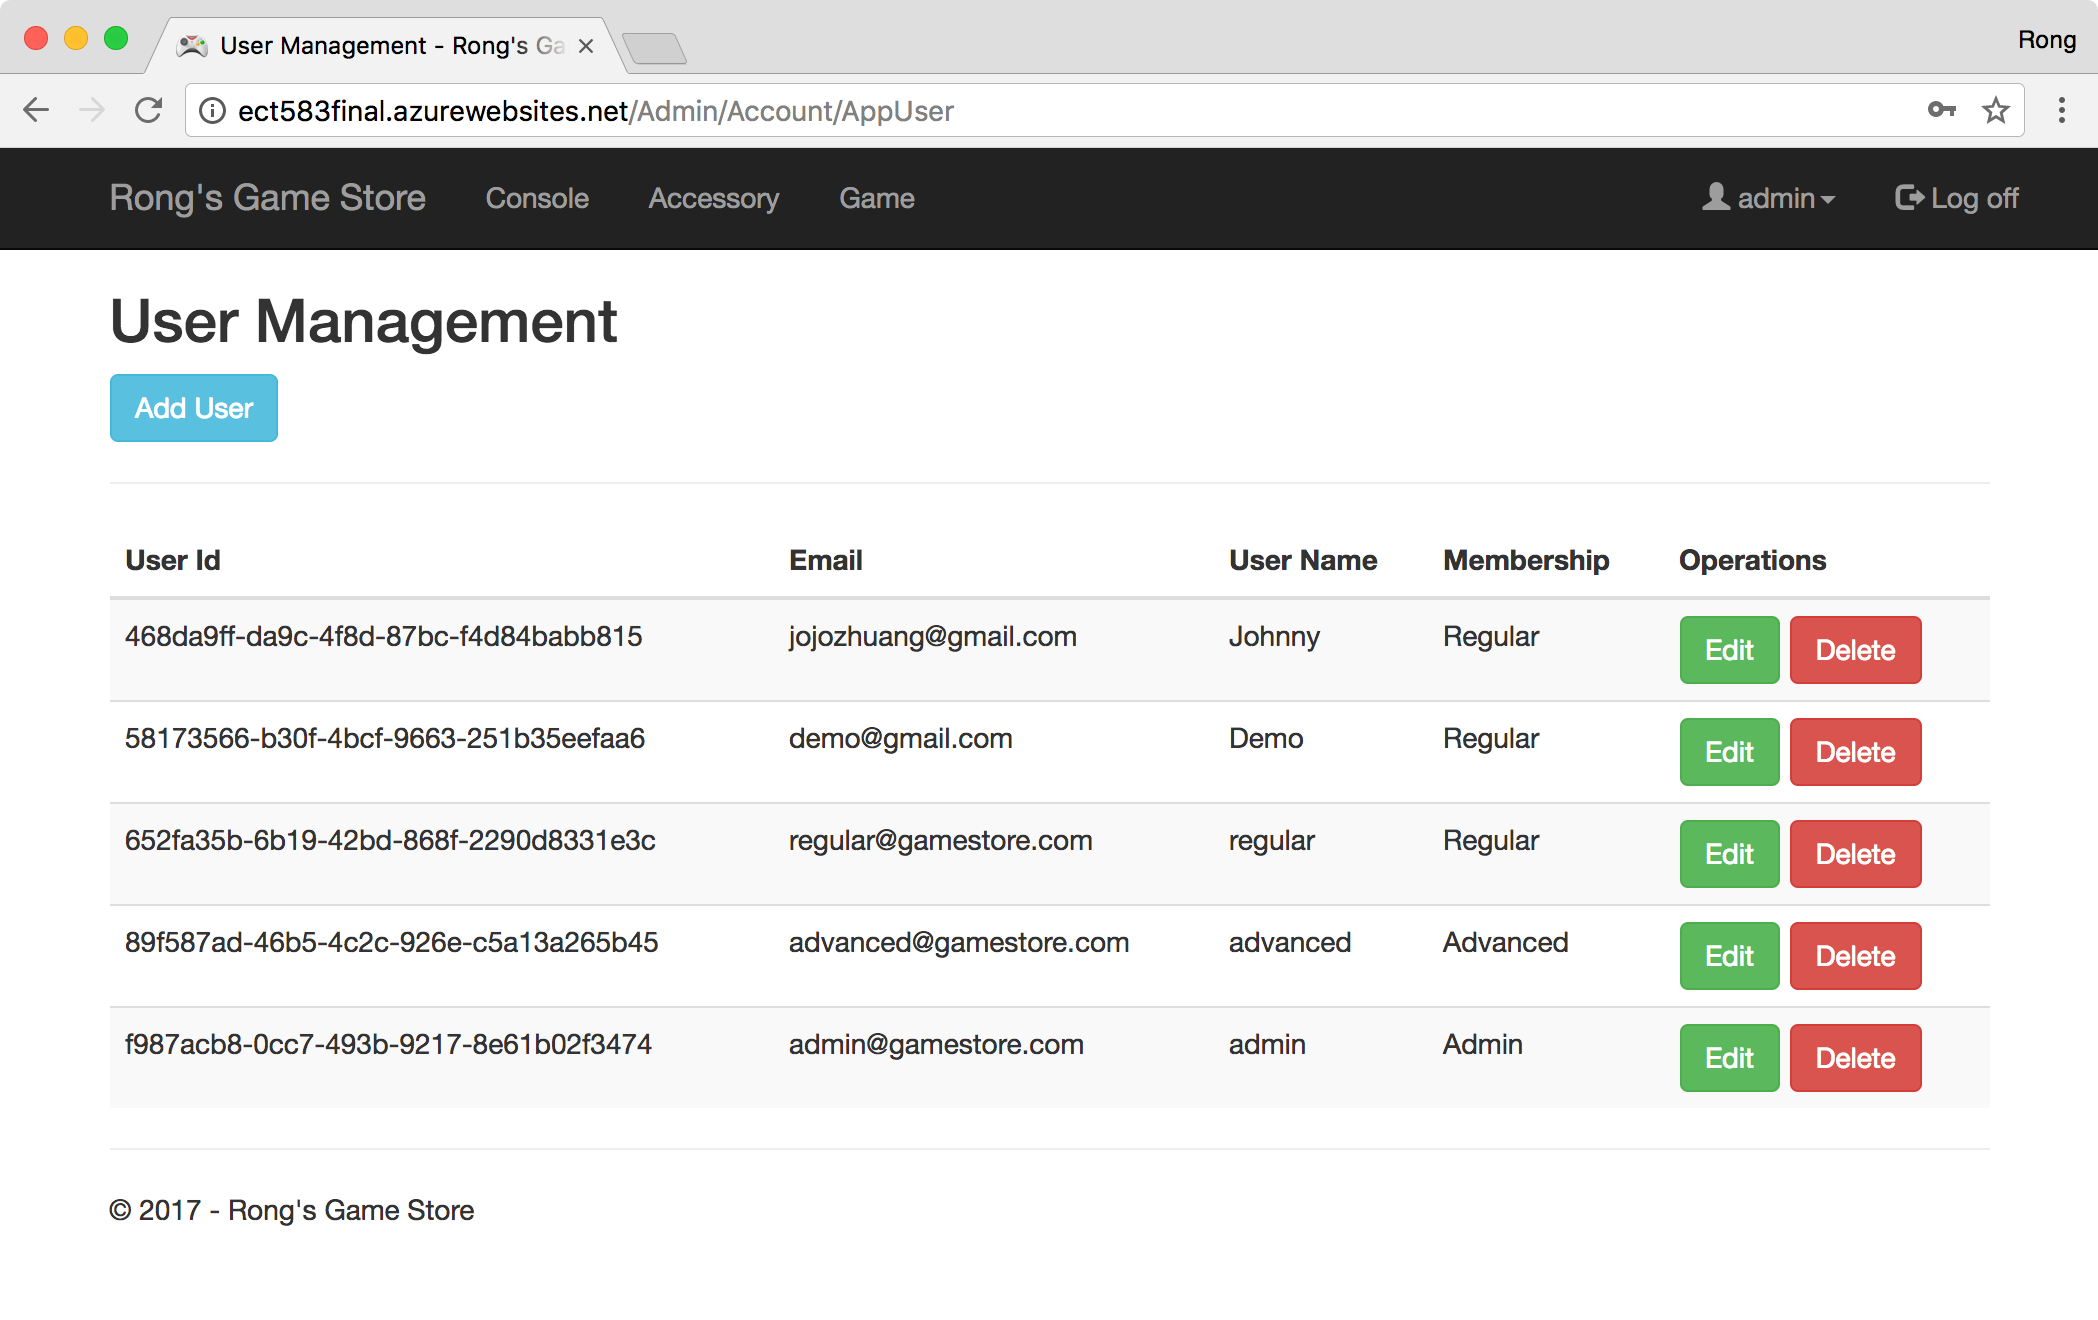
Task: Click the User Name column header
Action: 1303,560
